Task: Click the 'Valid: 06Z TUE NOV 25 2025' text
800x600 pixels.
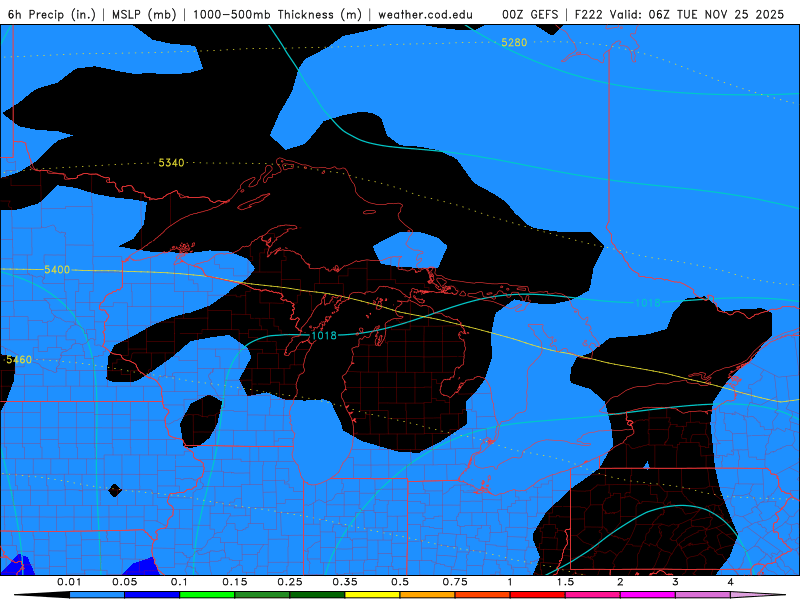Action: 696,14
